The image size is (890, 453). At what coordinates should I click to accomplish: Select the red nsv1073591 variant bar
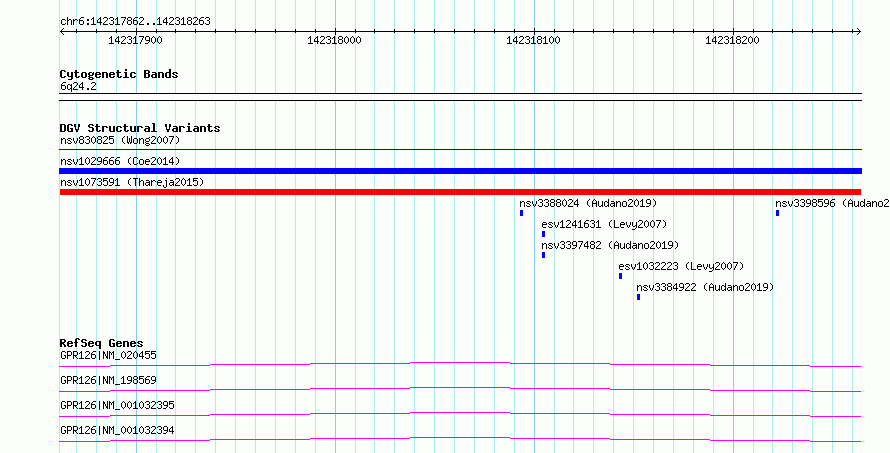(x=460, y=192)
